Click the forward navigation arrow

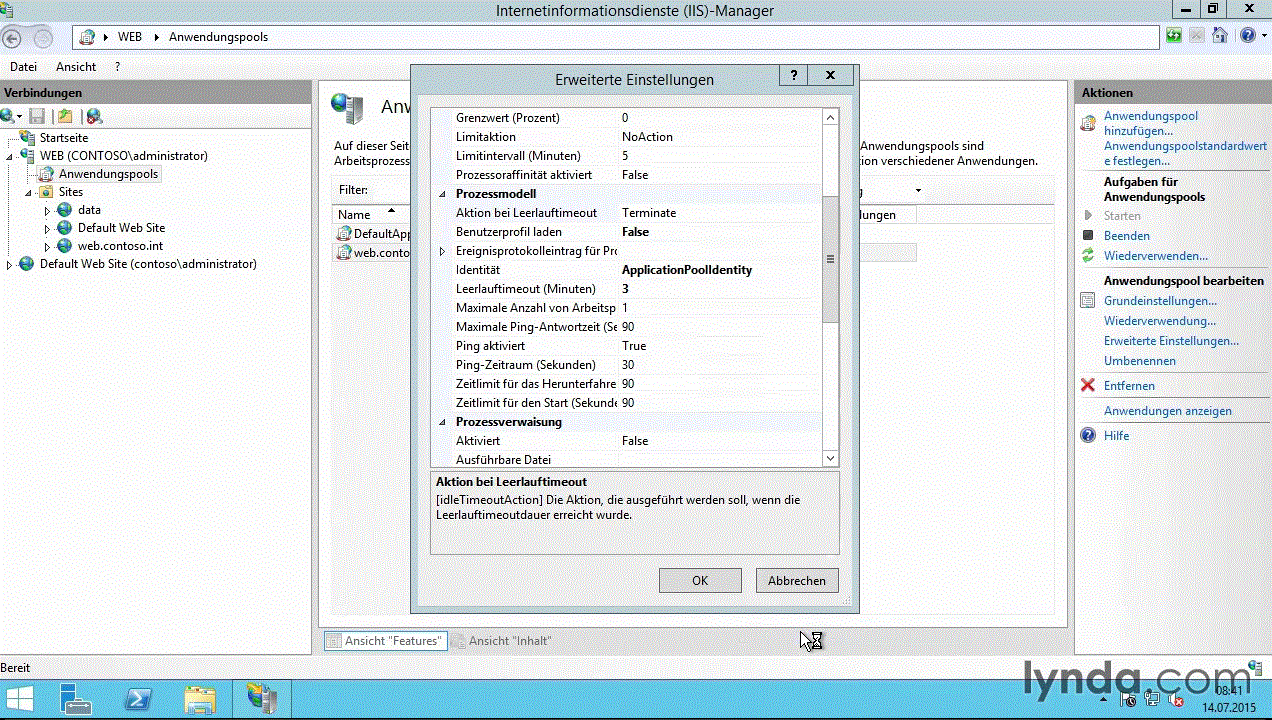tap(43, 38)
